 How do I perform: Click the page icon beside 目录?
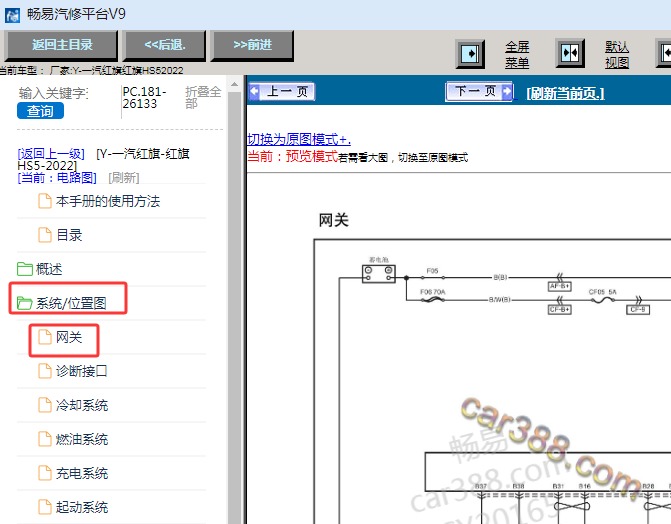pos(45,235)
